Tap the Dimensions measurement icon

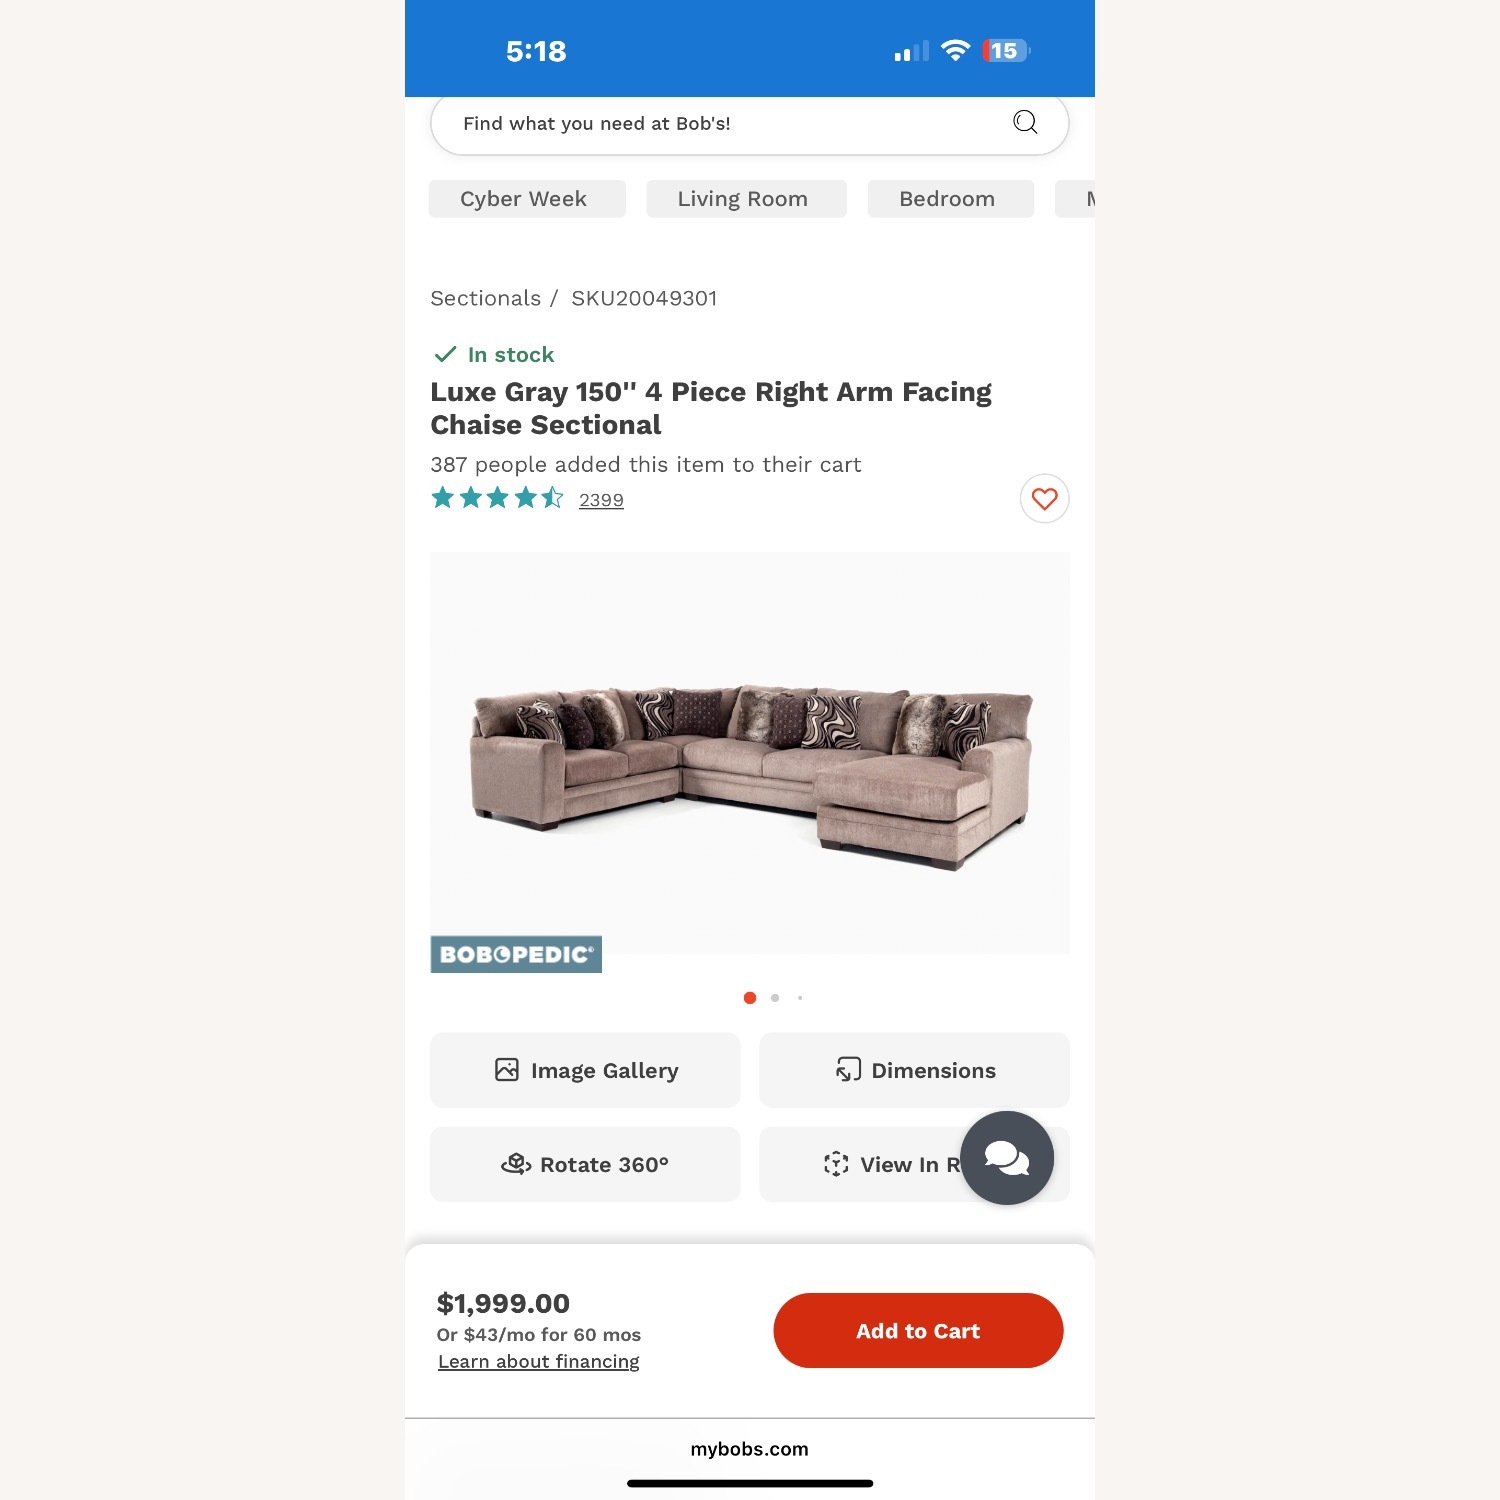[x=848, y=1070]
